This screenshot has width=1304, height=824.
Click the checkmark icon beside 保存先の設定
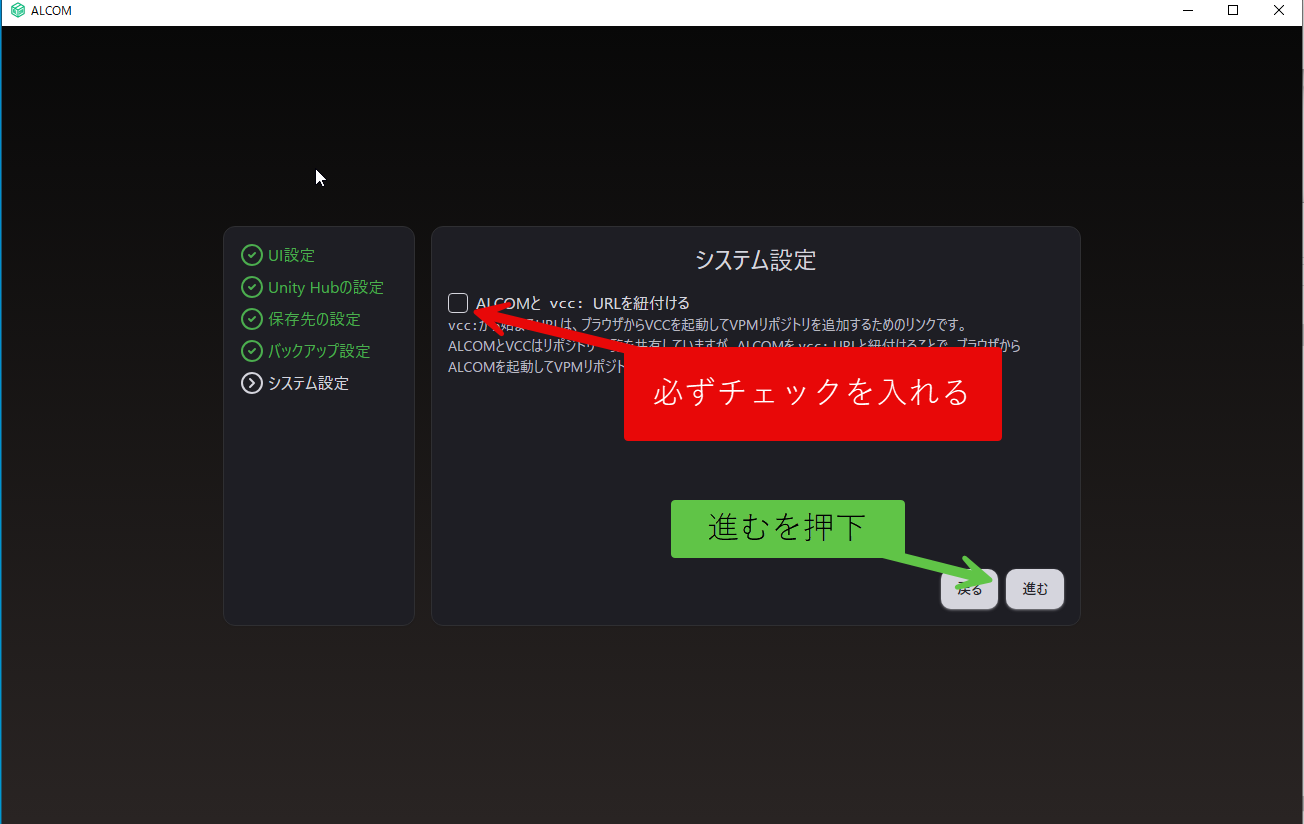[x=252, y=319]
